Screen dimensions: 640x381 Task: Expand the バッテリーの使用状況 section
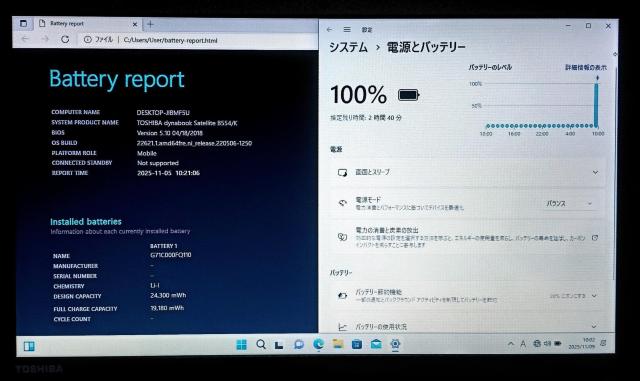(467, 327)
